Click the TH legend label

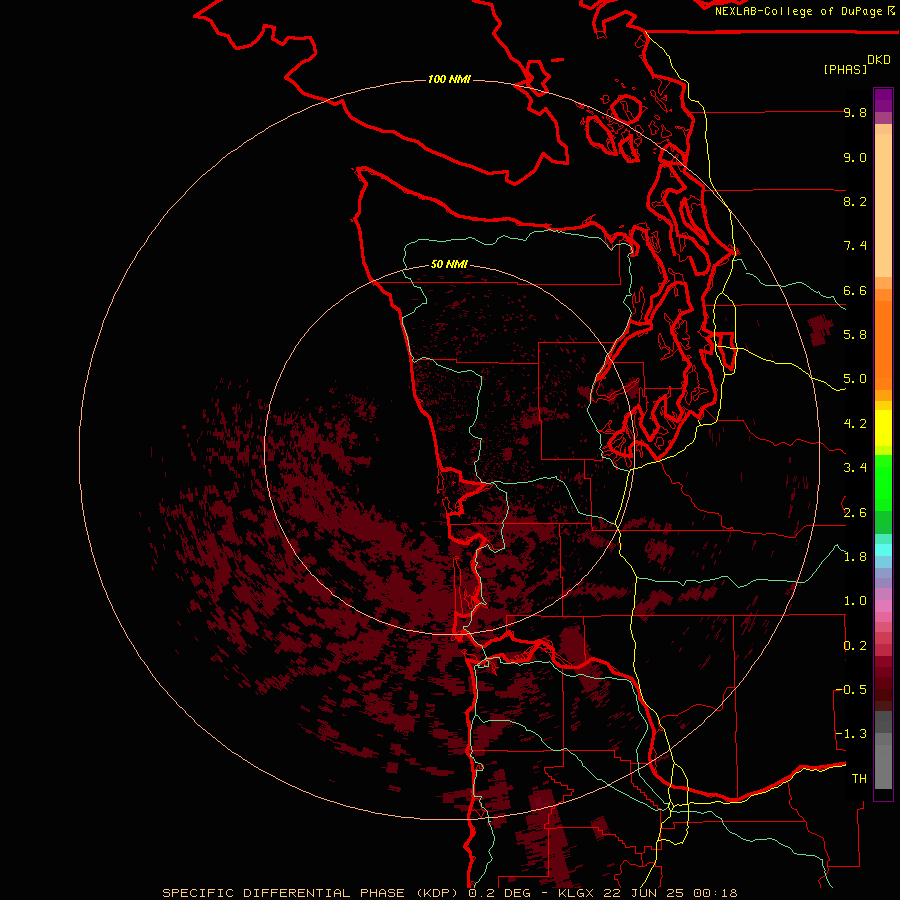click(x=859, y=778)
